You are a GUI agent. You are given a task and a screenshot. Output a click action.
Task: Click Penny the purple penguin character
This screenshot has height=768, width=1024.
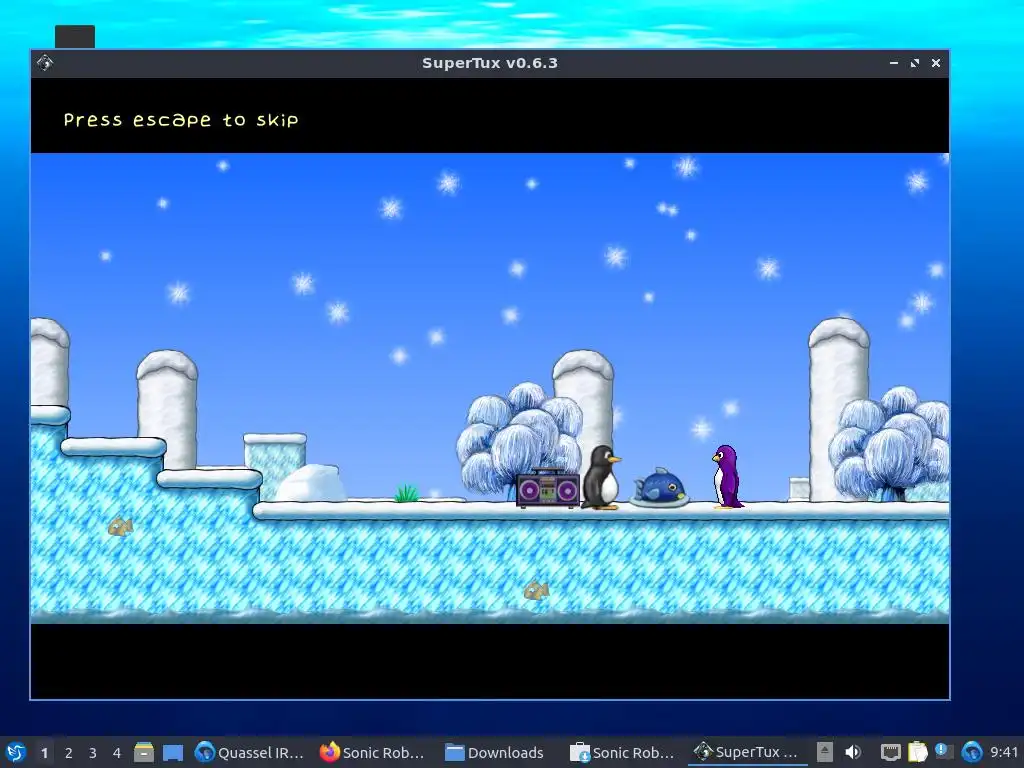(727, 477)
